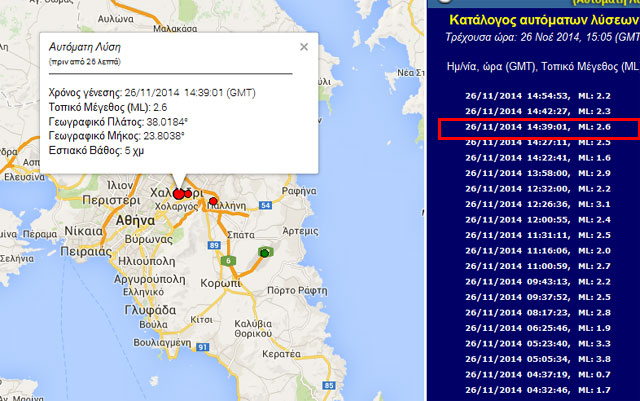Click the red earthquake marker near Παλλήνη
640x401 pixels.
tap(213, 202)
